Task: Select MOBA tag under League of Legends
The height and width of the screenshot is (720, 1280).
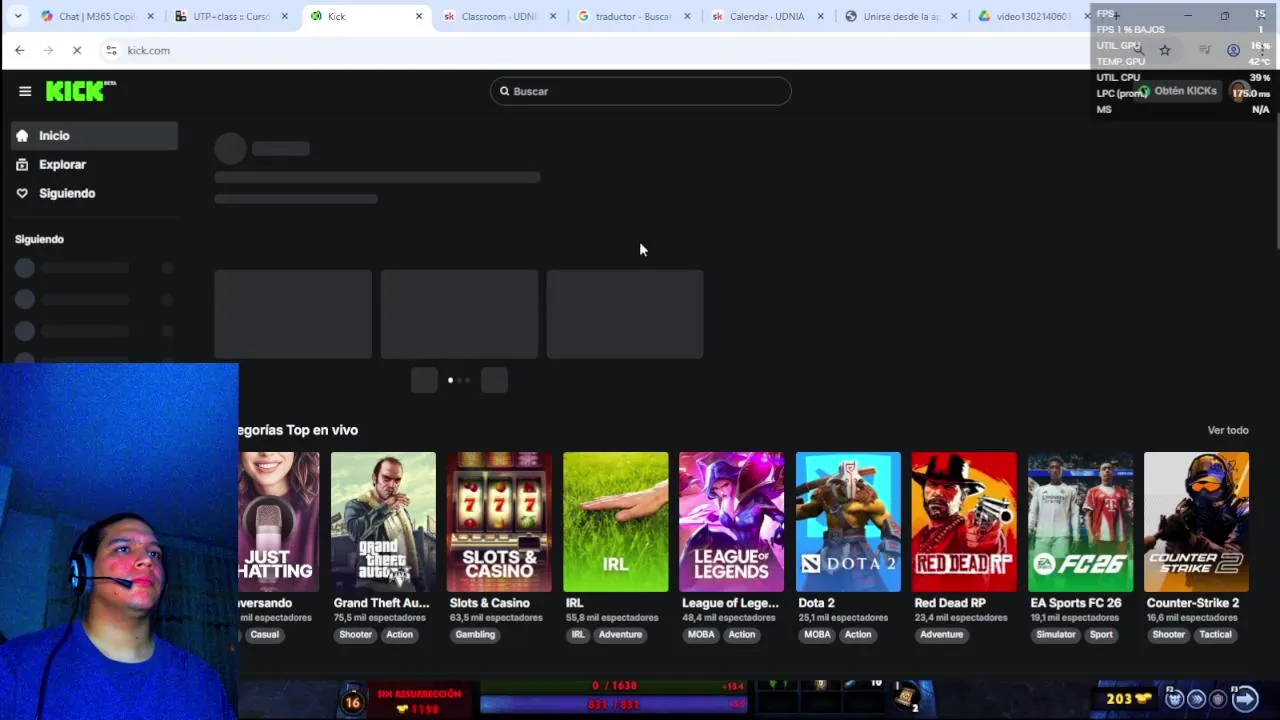Action: pos(701,635)
